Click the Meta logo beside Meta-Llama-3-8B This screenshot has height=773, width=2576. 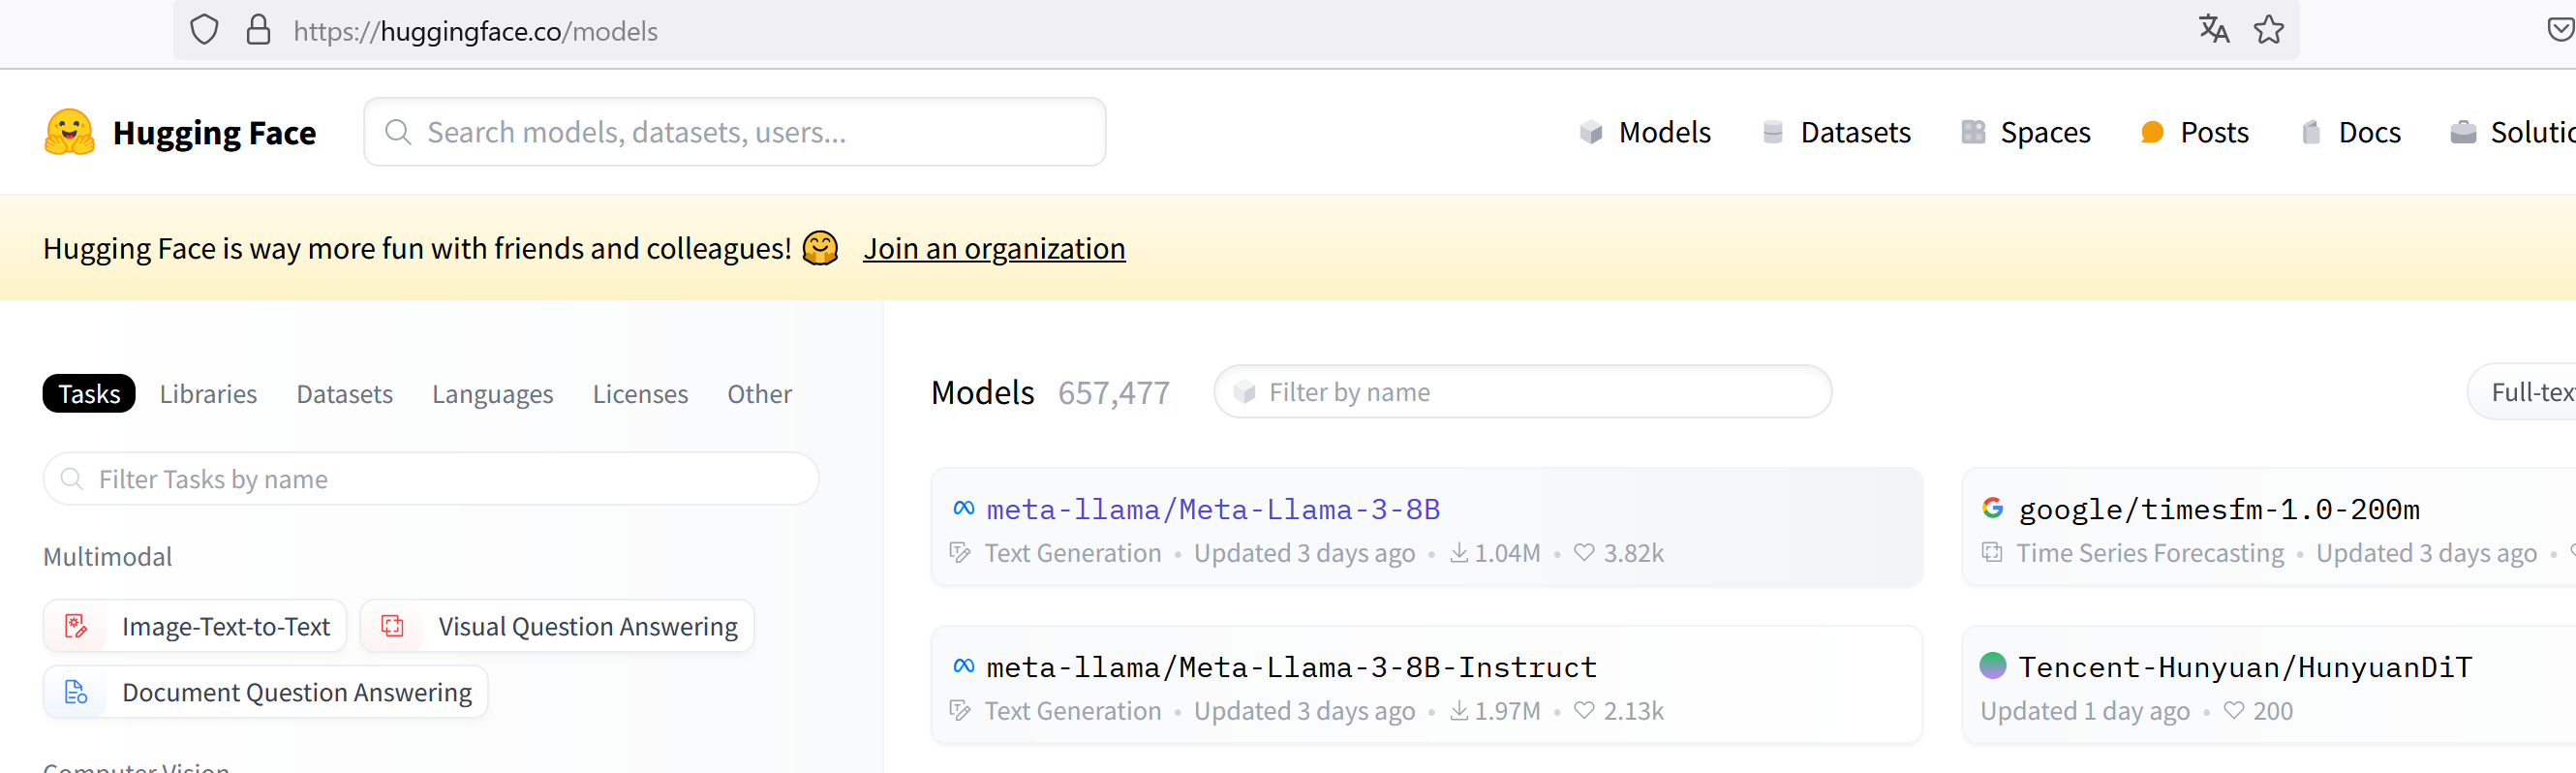[x=964, y=508]
